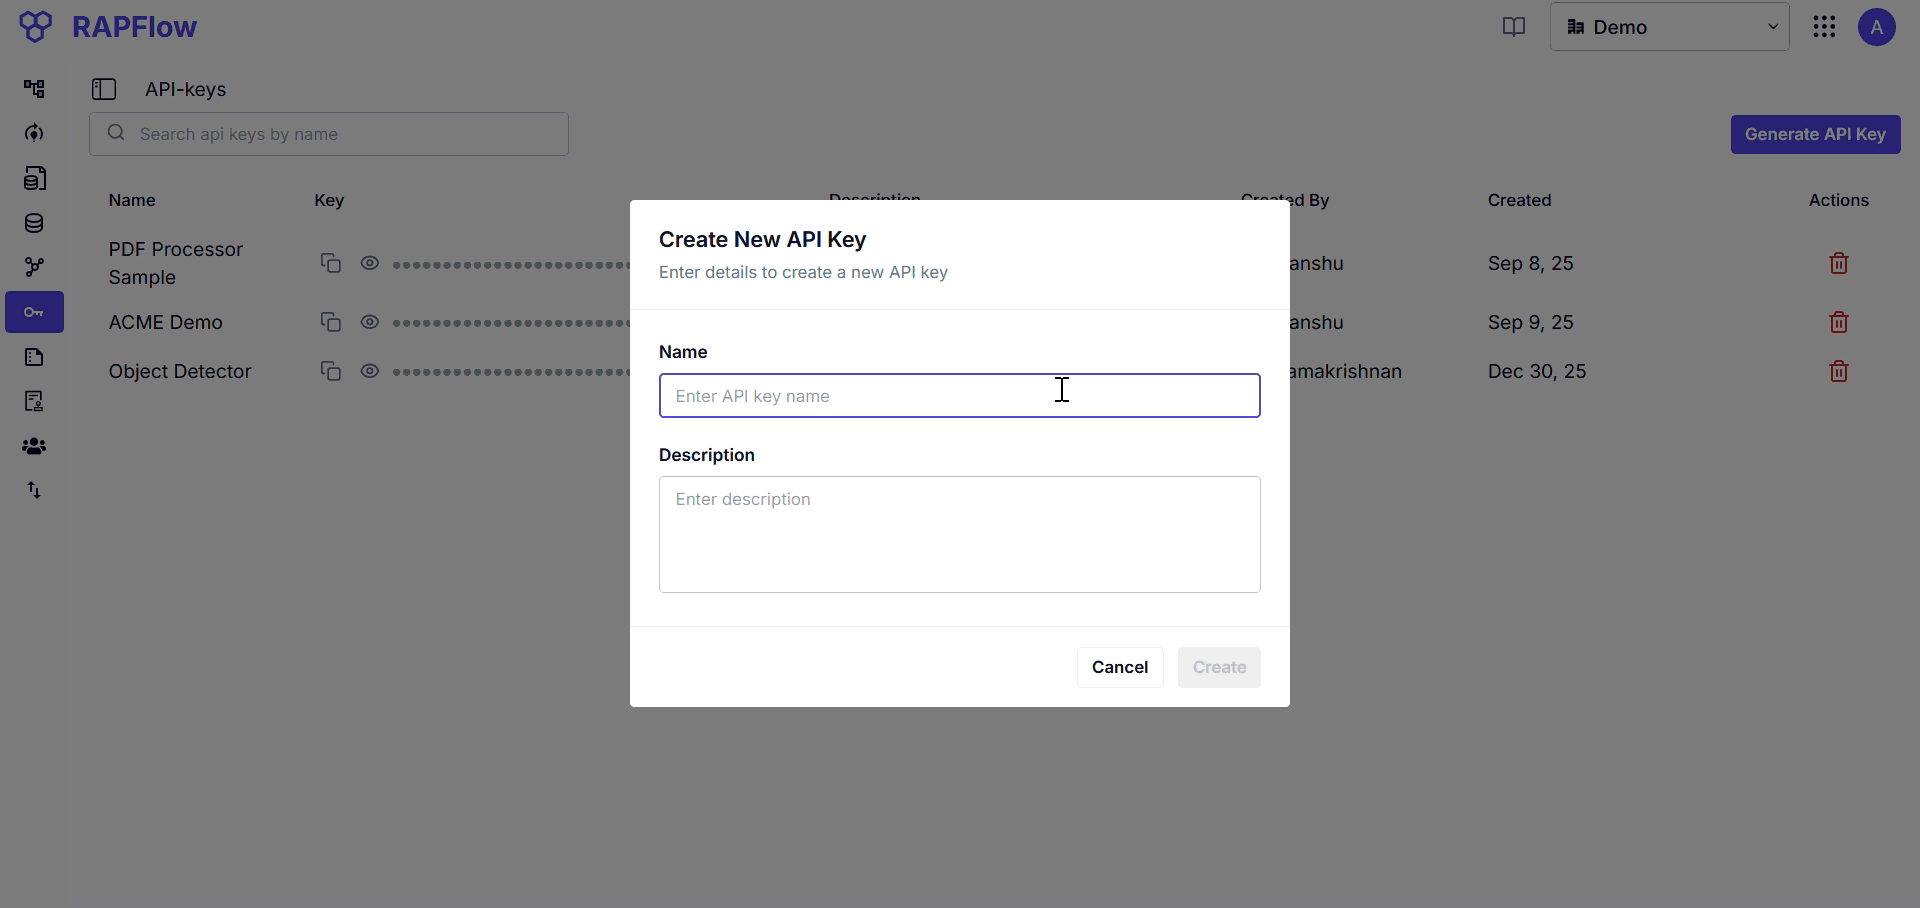The image size is (1920, 908).
Task: Delete the Object Detector API key
Action: [x=1839, y=371]
